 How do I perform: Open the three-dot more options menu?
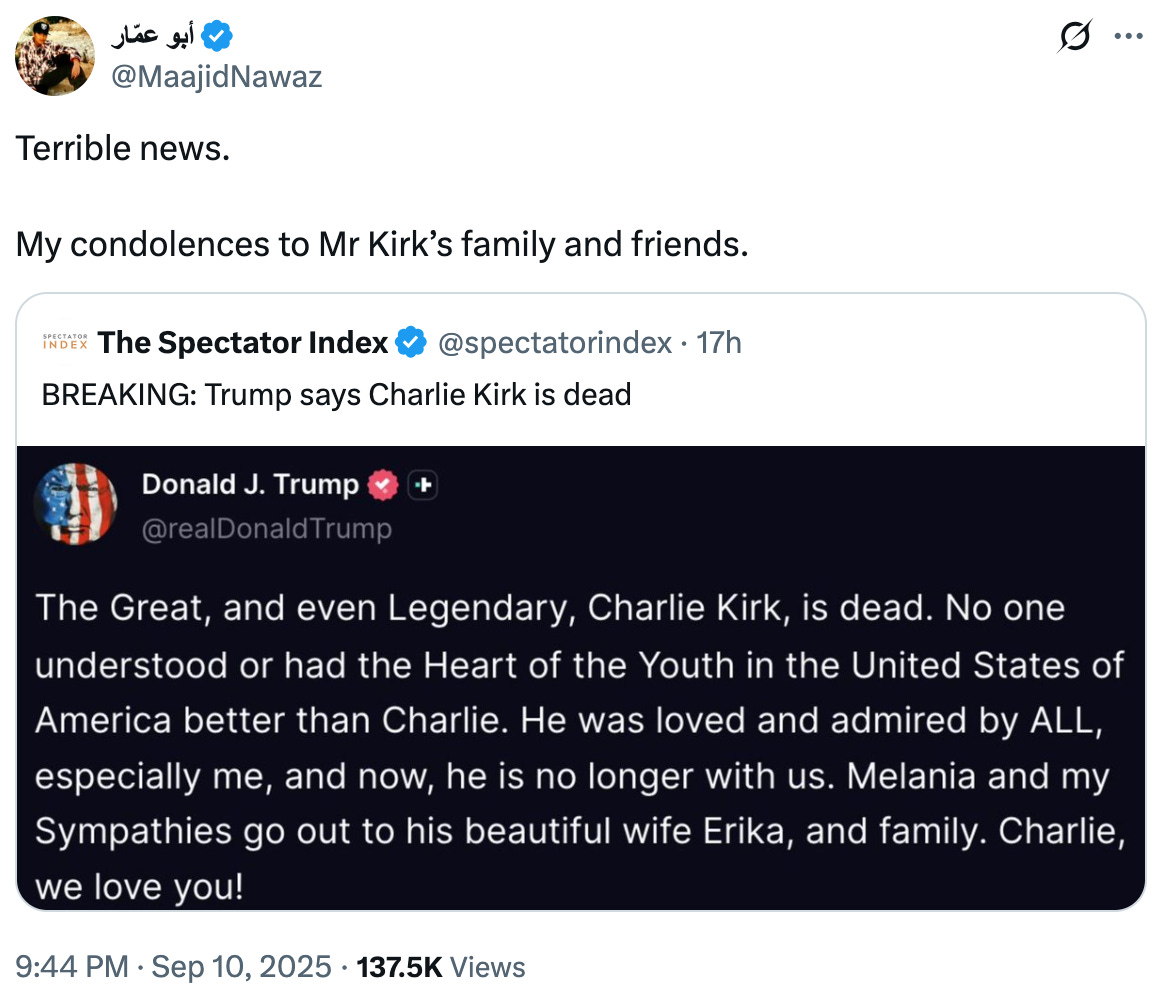pos(1127,36)
